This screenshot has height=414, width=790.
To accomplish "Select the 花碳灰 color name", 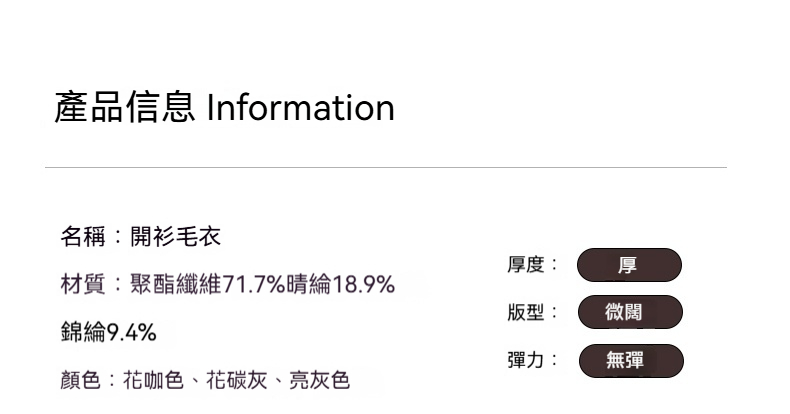I will [x=237, y=380].
